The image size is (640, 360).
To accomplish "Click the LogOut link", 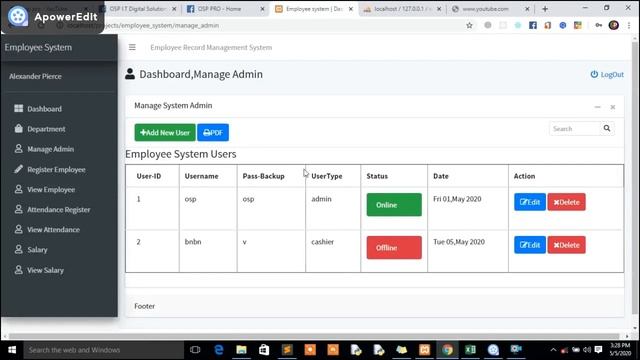I will pyautogui.click(x=607, y=74).
